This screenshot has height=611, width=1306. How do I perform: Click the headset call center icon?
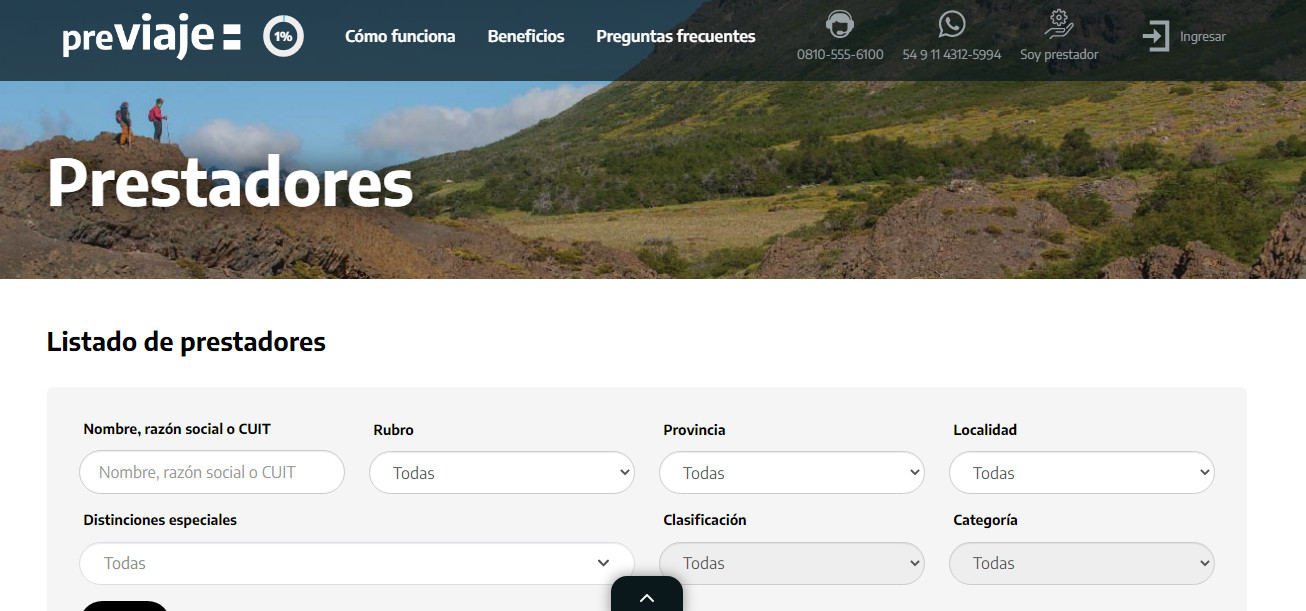point(840,24)
